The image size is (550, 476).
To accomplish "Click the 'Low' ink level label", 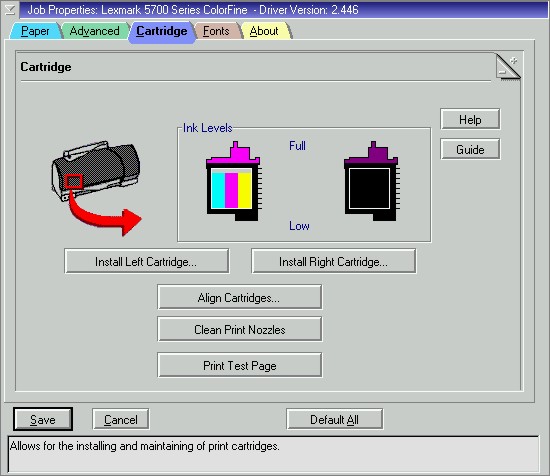I will pyautogui.click(x=299, y=226).
